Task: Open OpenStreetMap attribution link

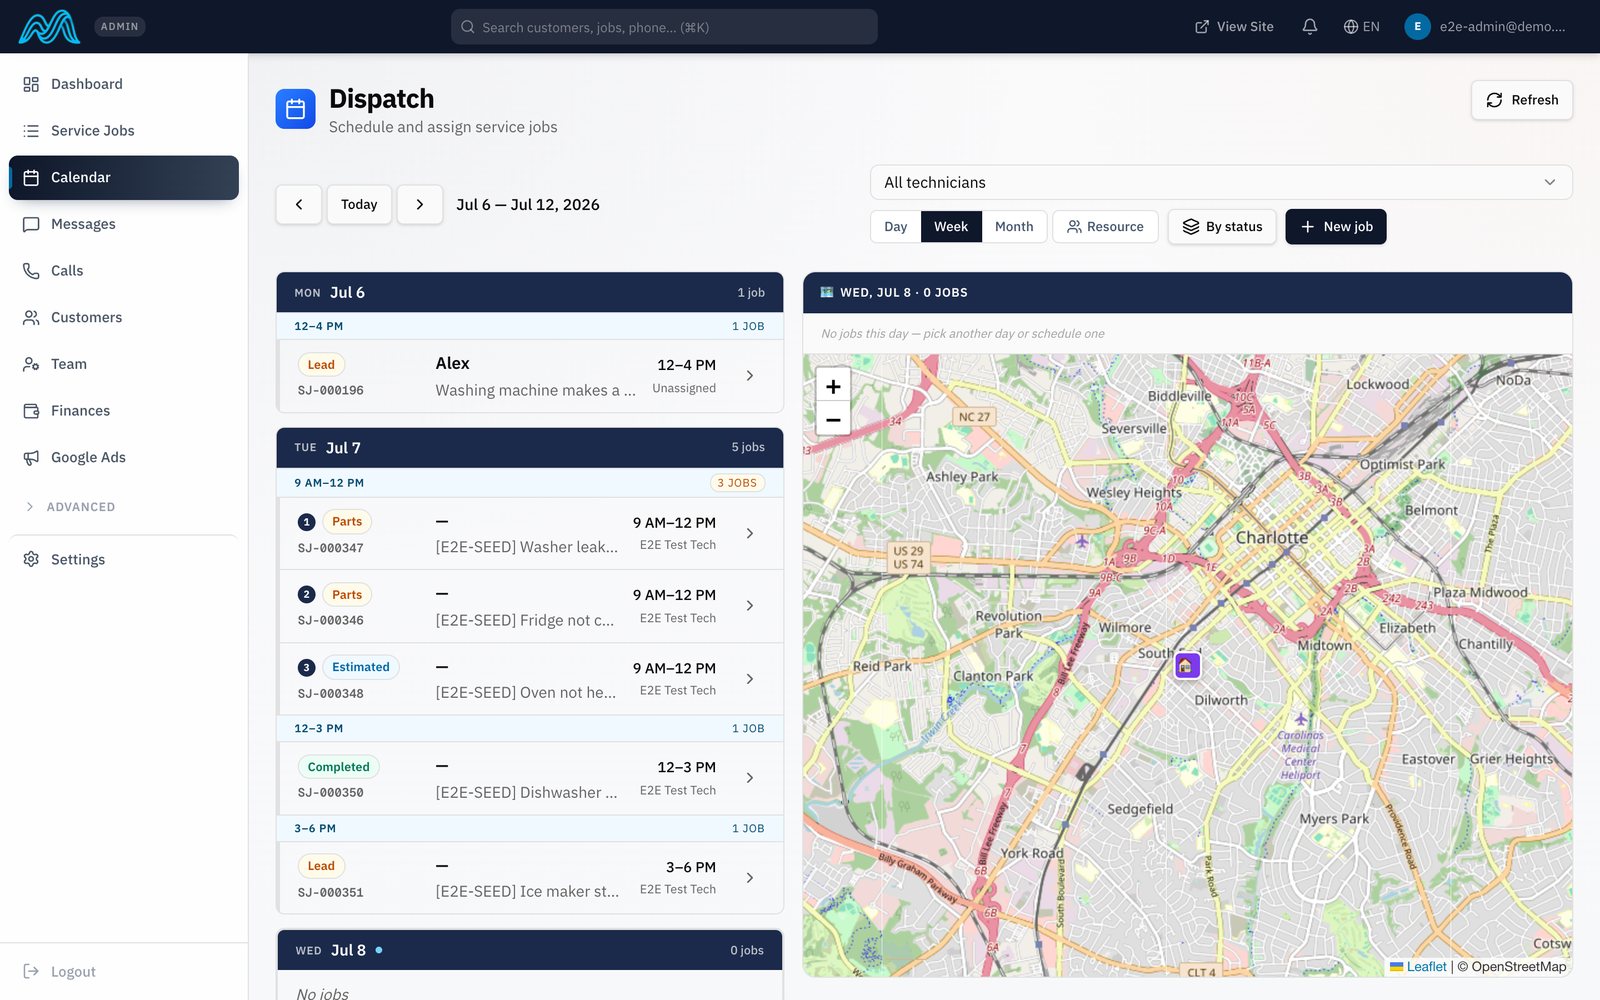Action: coord(1518,966)
